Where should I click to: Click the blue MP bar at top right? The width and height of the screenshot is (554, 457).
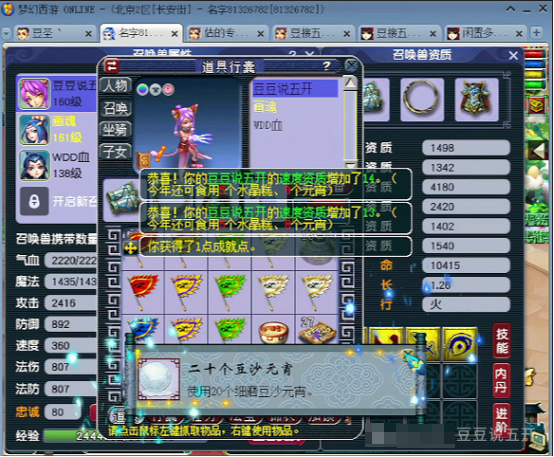click(x=534, y=64)
